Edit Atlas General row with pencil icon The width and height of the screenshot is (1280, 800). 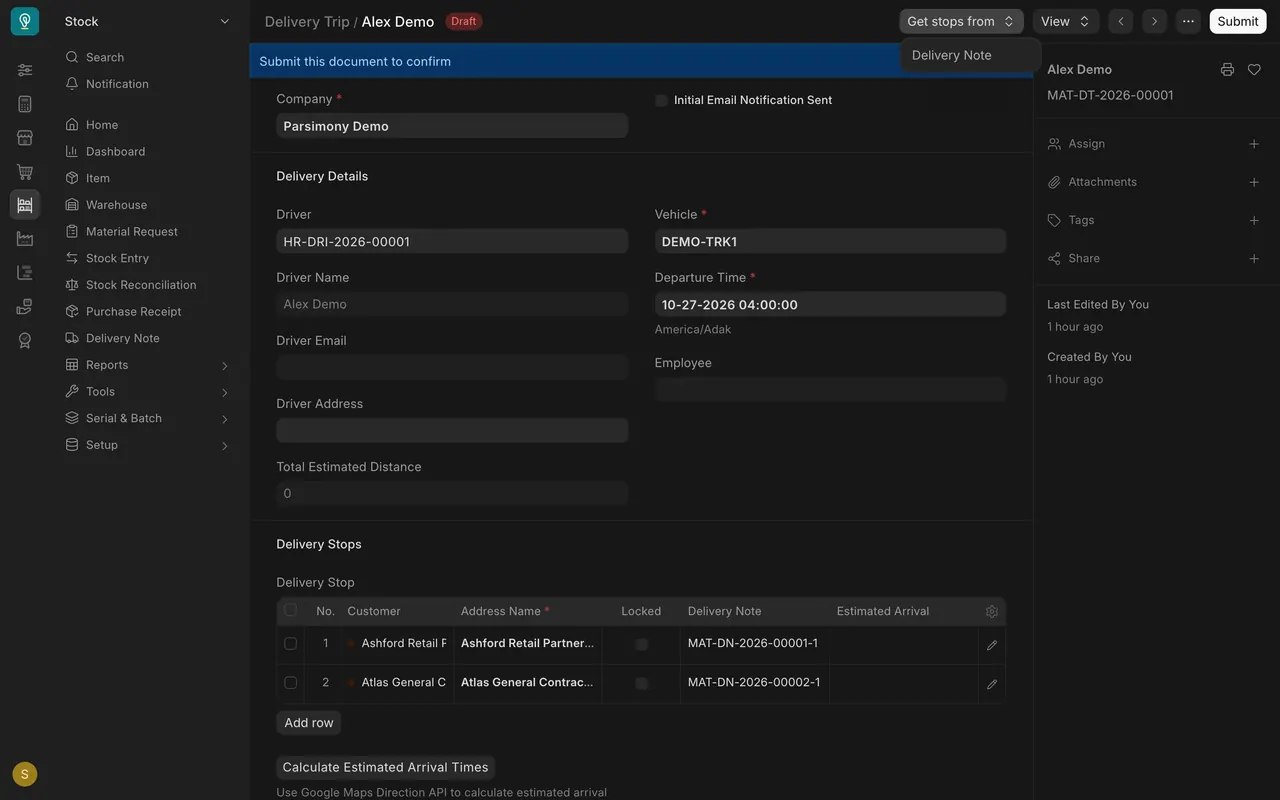(992, 684)
